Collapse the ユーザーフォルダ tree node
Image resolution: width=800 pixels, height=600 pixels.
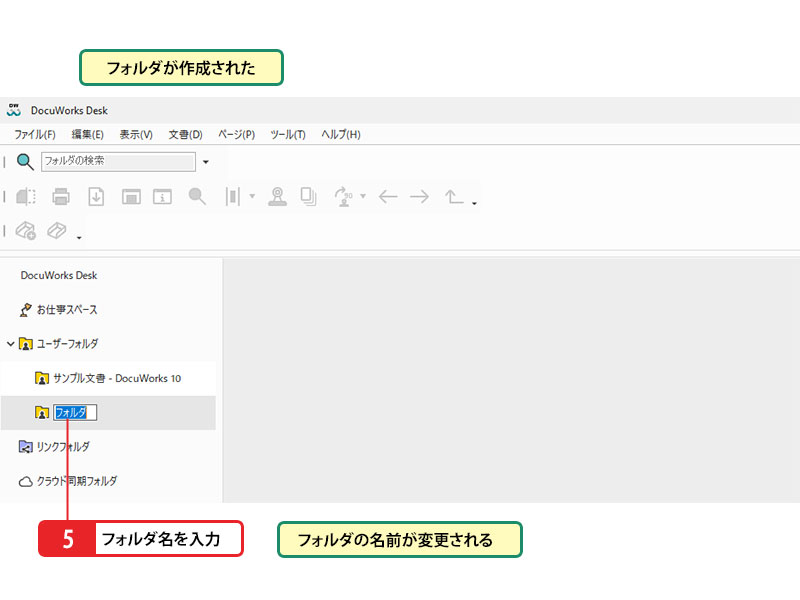click(10, 344)
